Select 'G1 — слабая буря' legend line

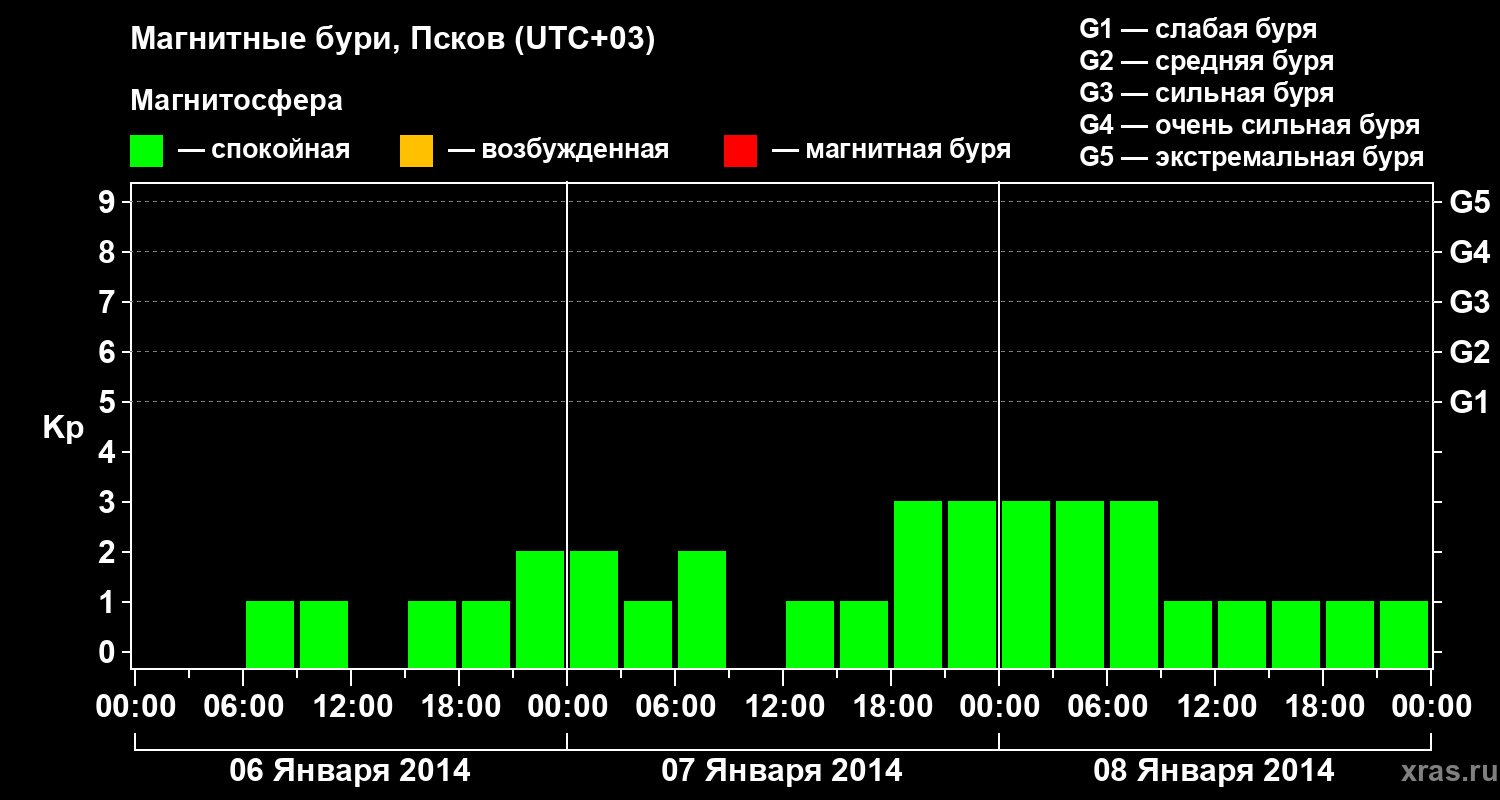click(x=1198, y=29)
